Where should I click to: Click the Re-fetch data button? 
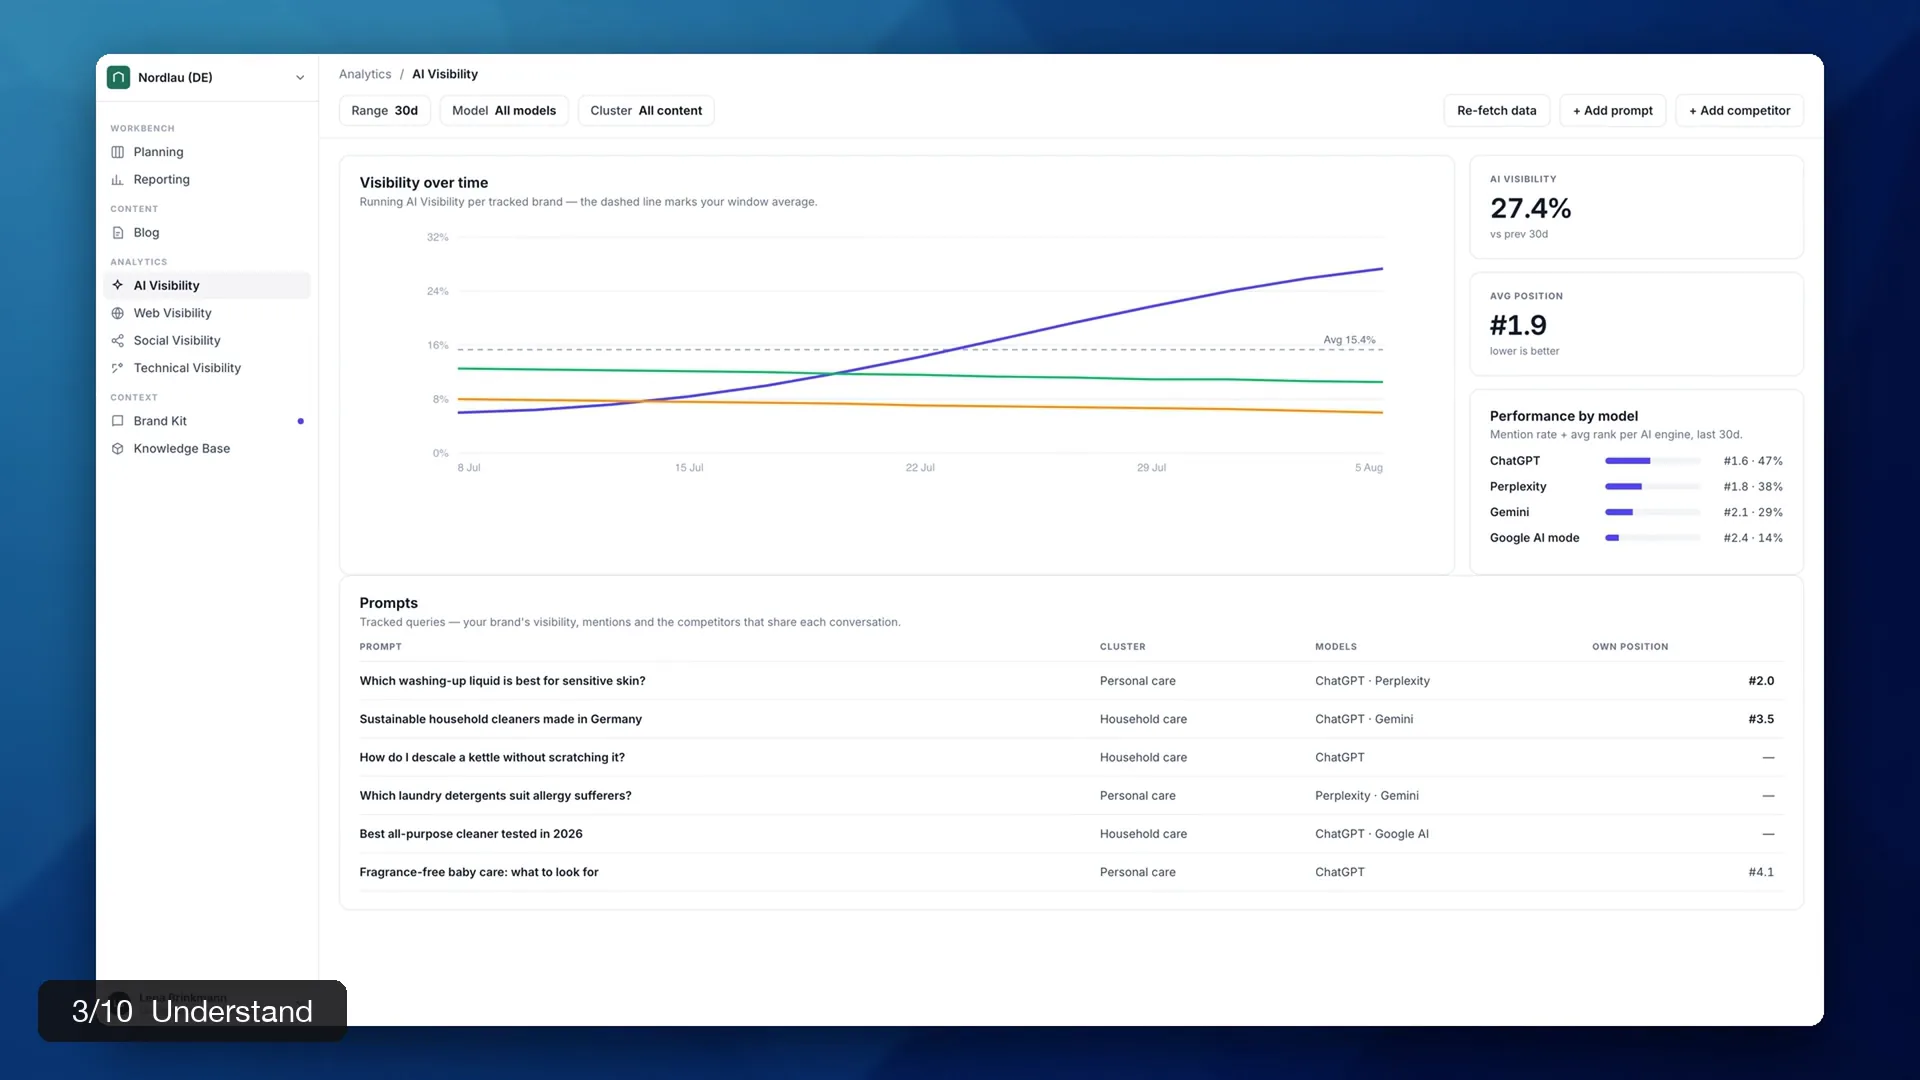[x=1497, y=111]
